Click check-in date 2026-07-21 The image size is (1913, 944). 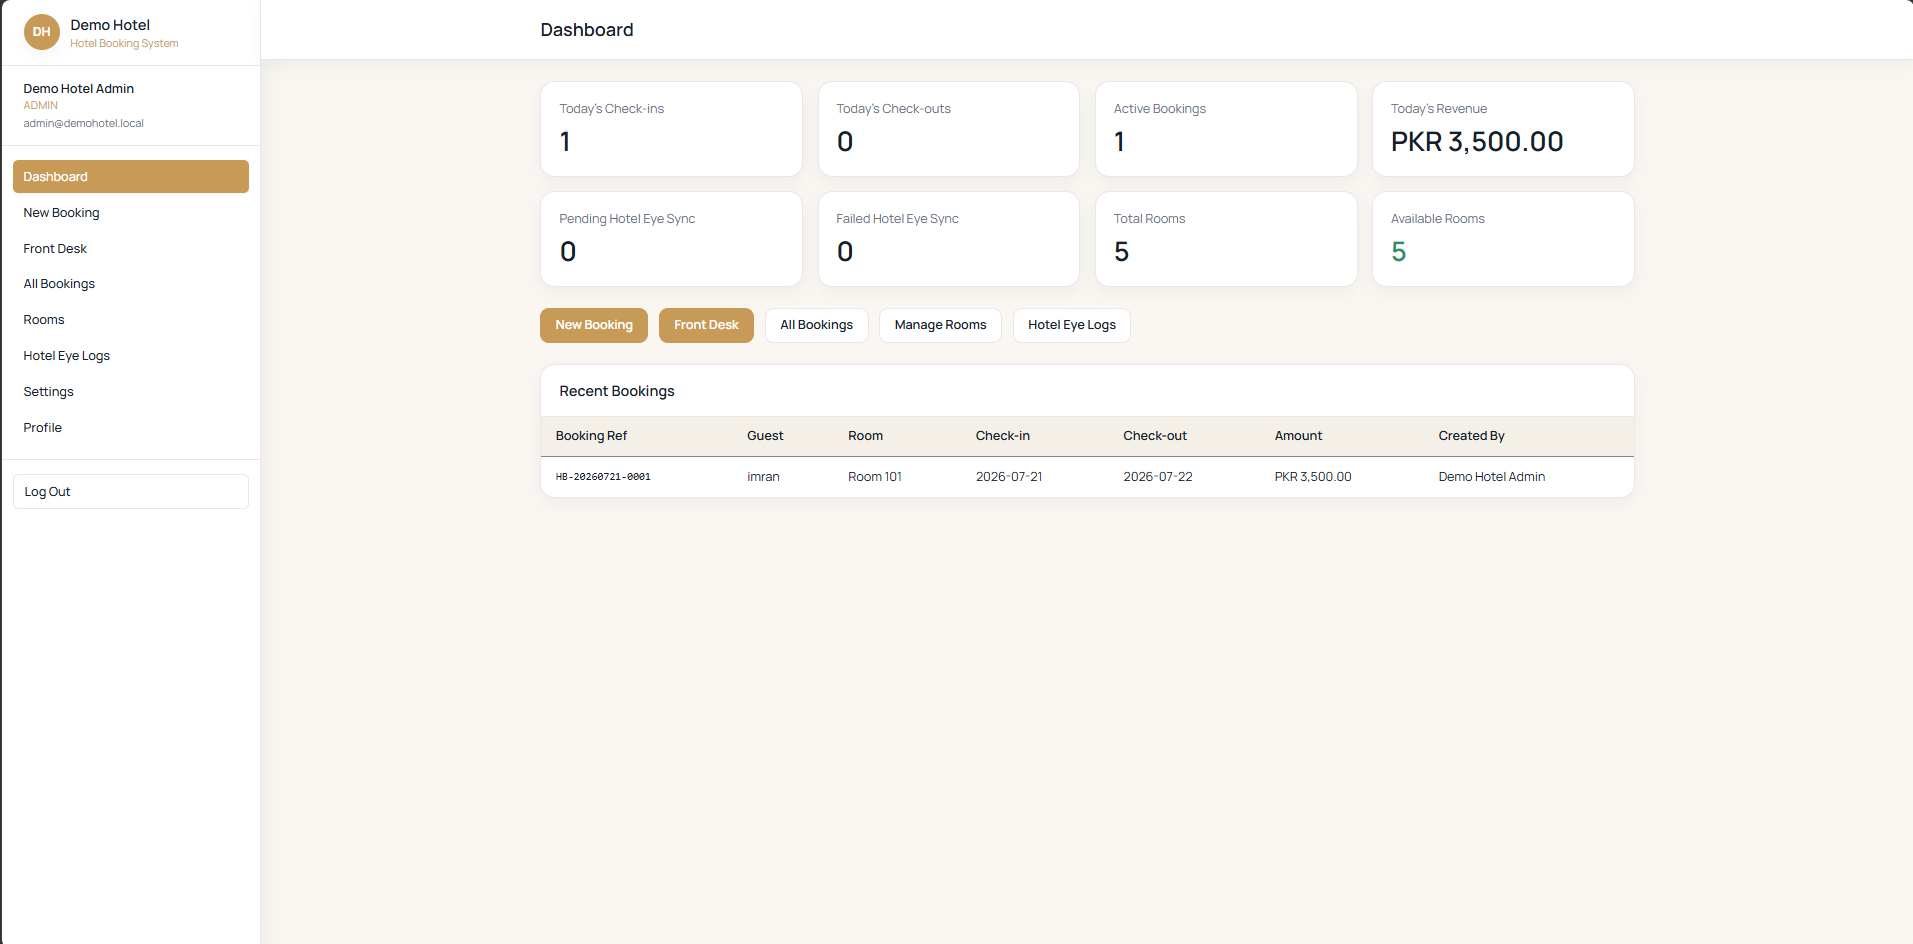point(1009,477)
